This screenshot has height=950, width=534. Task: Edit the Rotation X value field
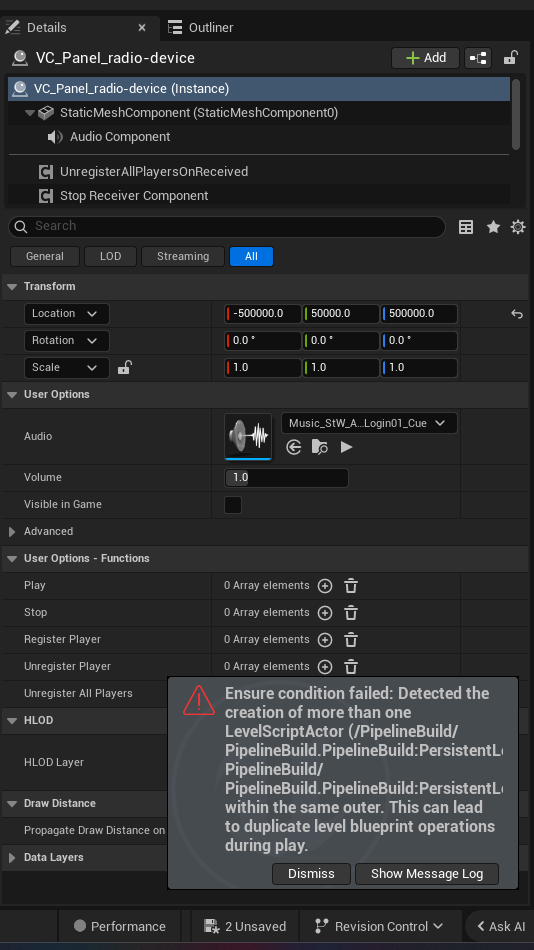[x=263, y=340]
